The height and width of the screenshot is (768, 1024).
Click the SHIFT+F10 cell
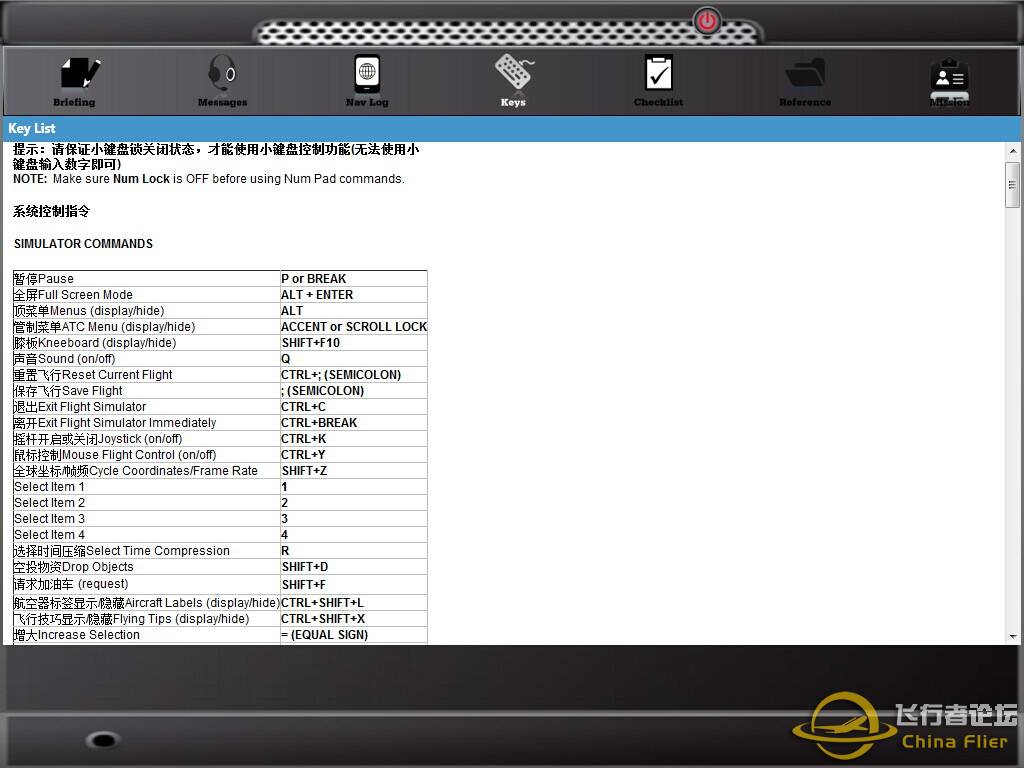click(354, 343)
